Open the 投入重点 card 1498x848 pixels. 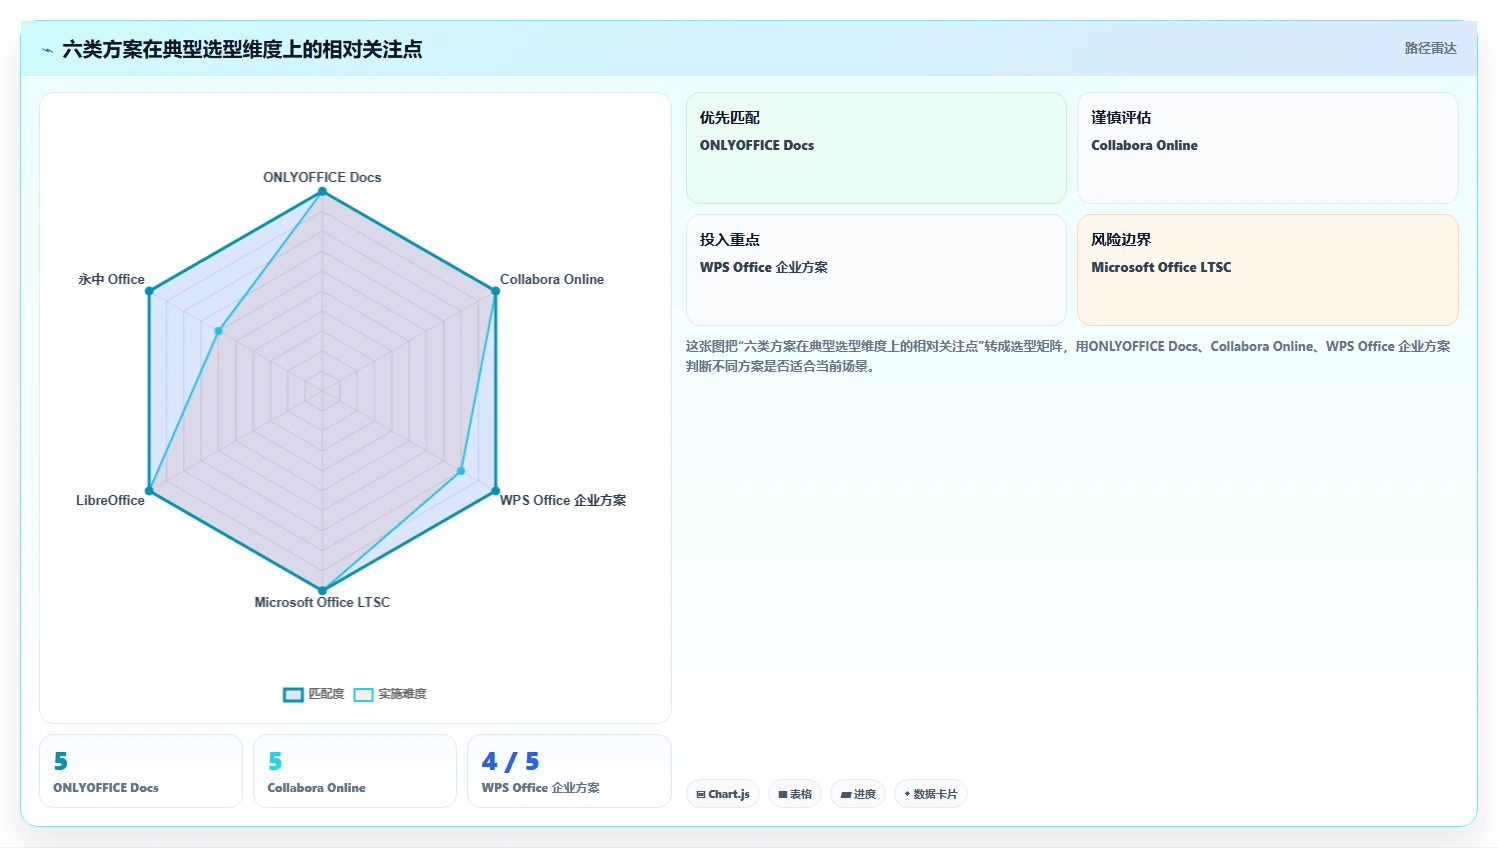coord(876,270)
